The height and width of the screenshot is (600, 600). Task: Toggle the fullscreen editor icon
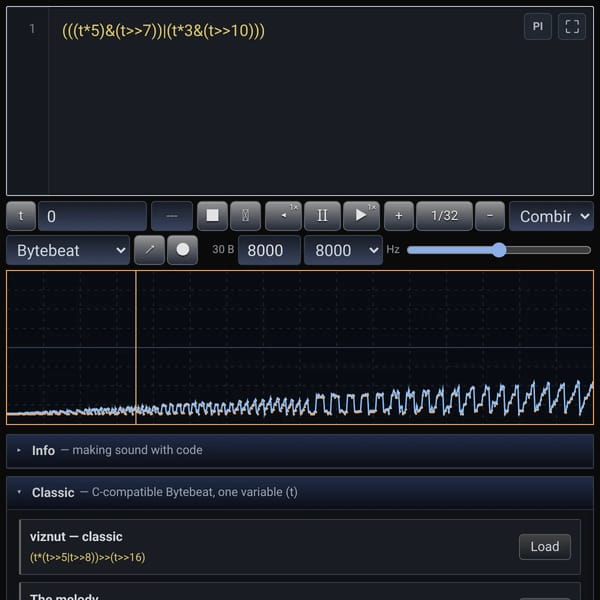coord(572,26)
